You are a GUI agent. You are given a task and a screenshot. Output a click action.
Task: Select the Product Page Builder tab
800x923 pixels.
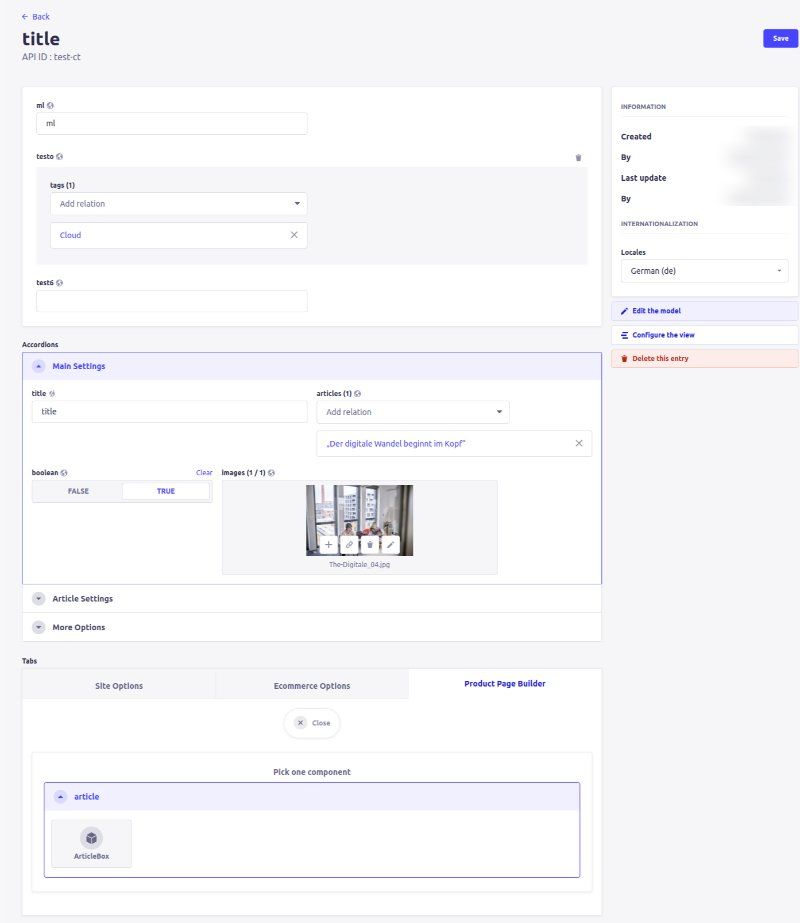(505, 683)
